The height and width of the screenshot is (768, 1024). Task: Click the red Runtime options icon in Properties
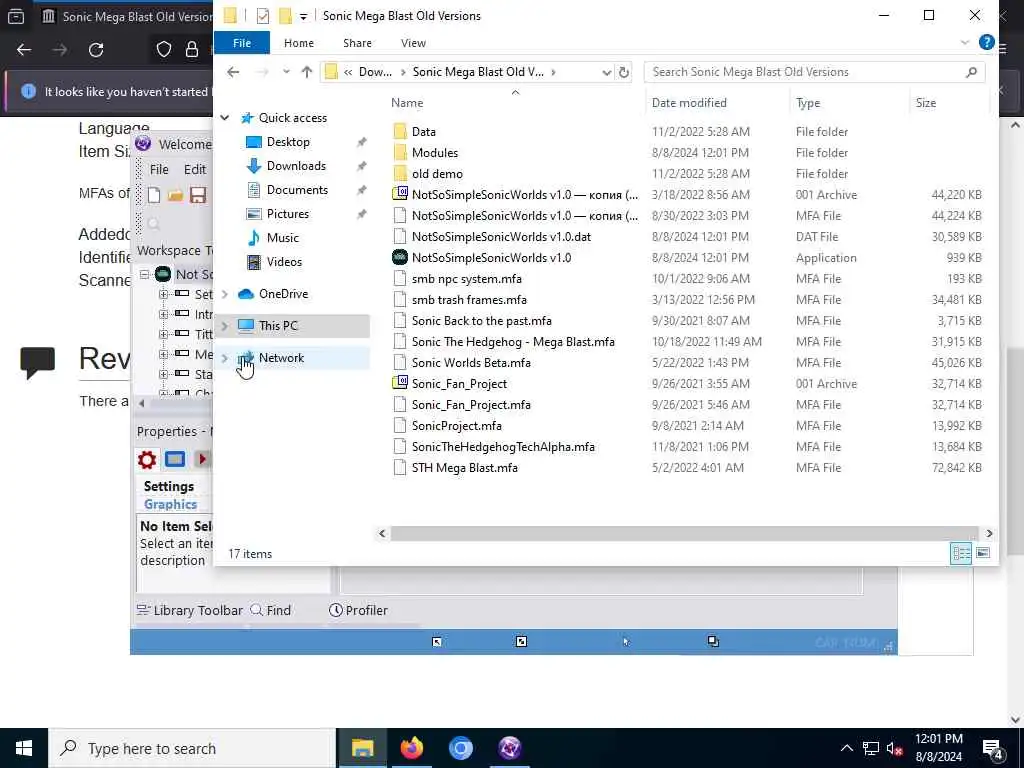click(x=202, y=460)
